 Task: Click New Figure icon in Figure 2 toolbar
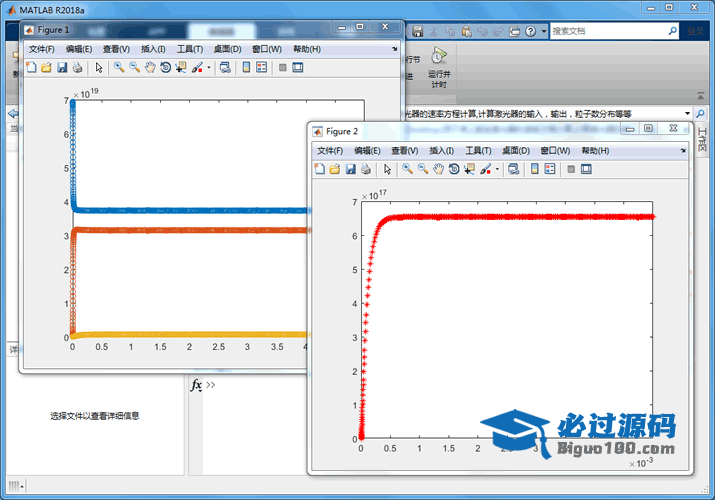pyautogui.click(x=320, y=170)
